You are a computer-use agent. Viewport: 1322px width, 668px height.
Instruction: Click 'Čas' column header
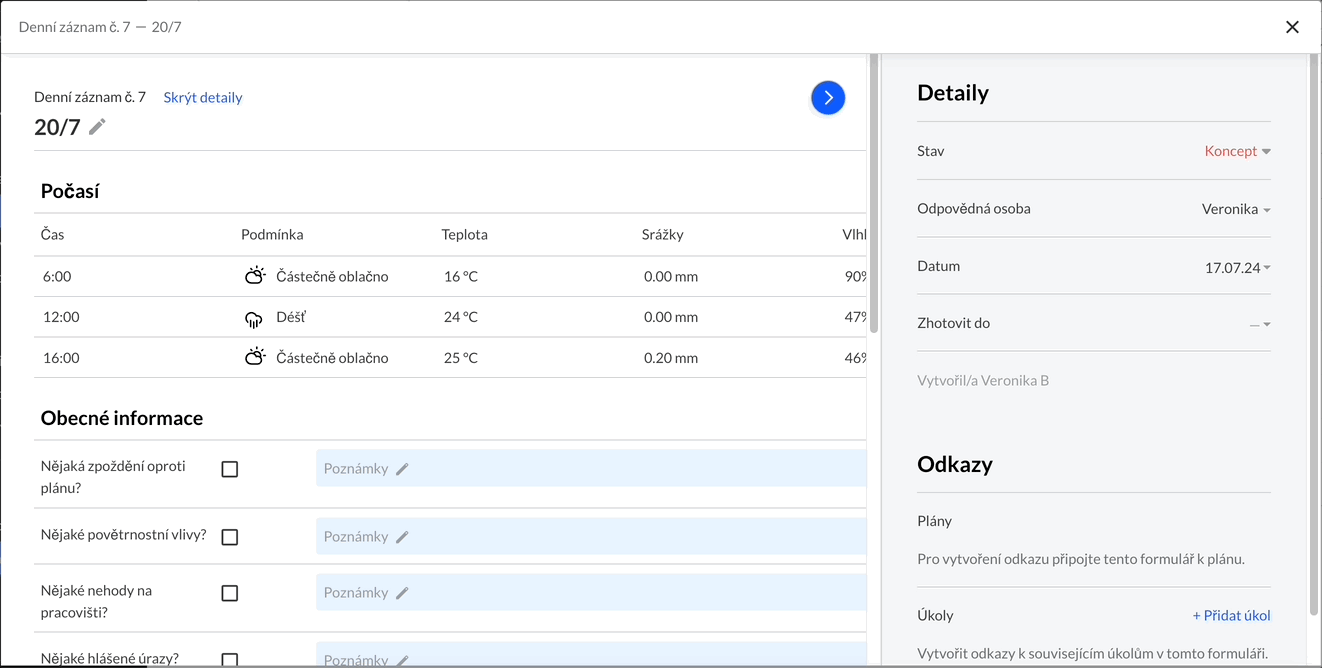click(x=53, y=234)
